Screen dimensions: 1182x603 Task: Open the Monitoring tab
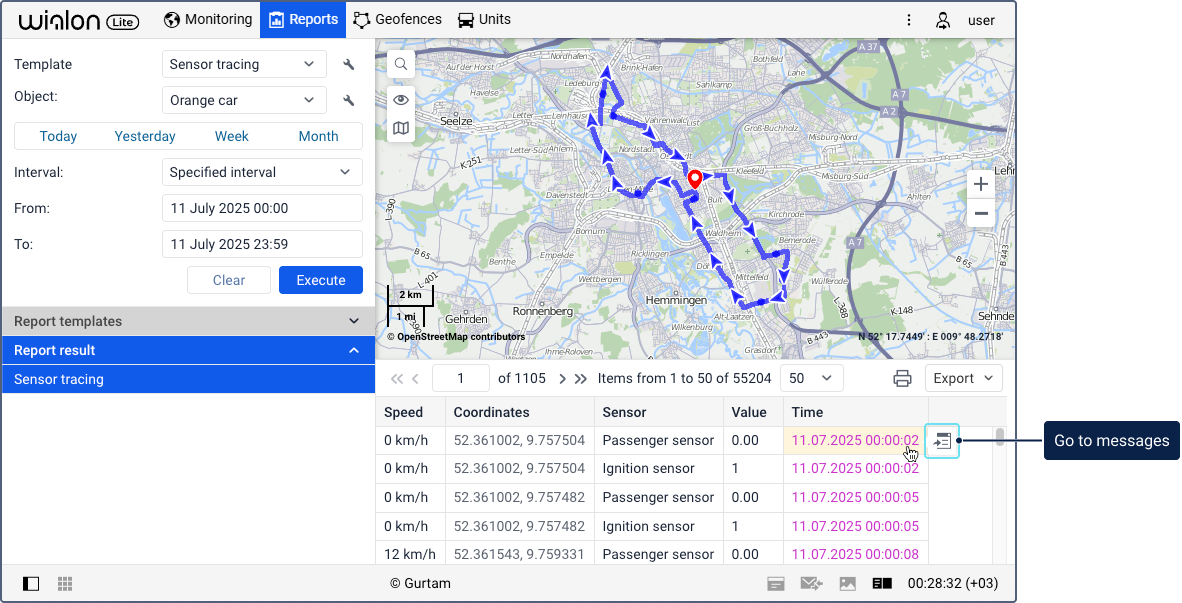(209, 20)
